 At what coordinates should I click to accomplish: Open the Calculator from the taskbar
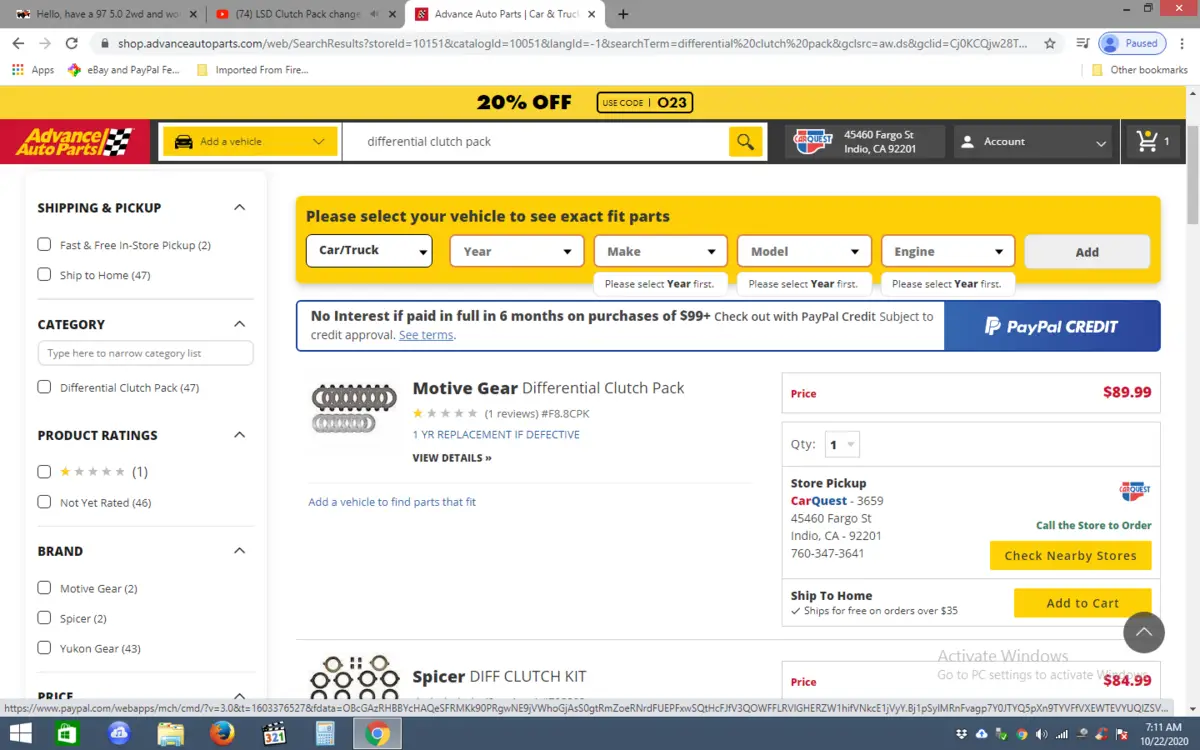[x=324, y=734]
